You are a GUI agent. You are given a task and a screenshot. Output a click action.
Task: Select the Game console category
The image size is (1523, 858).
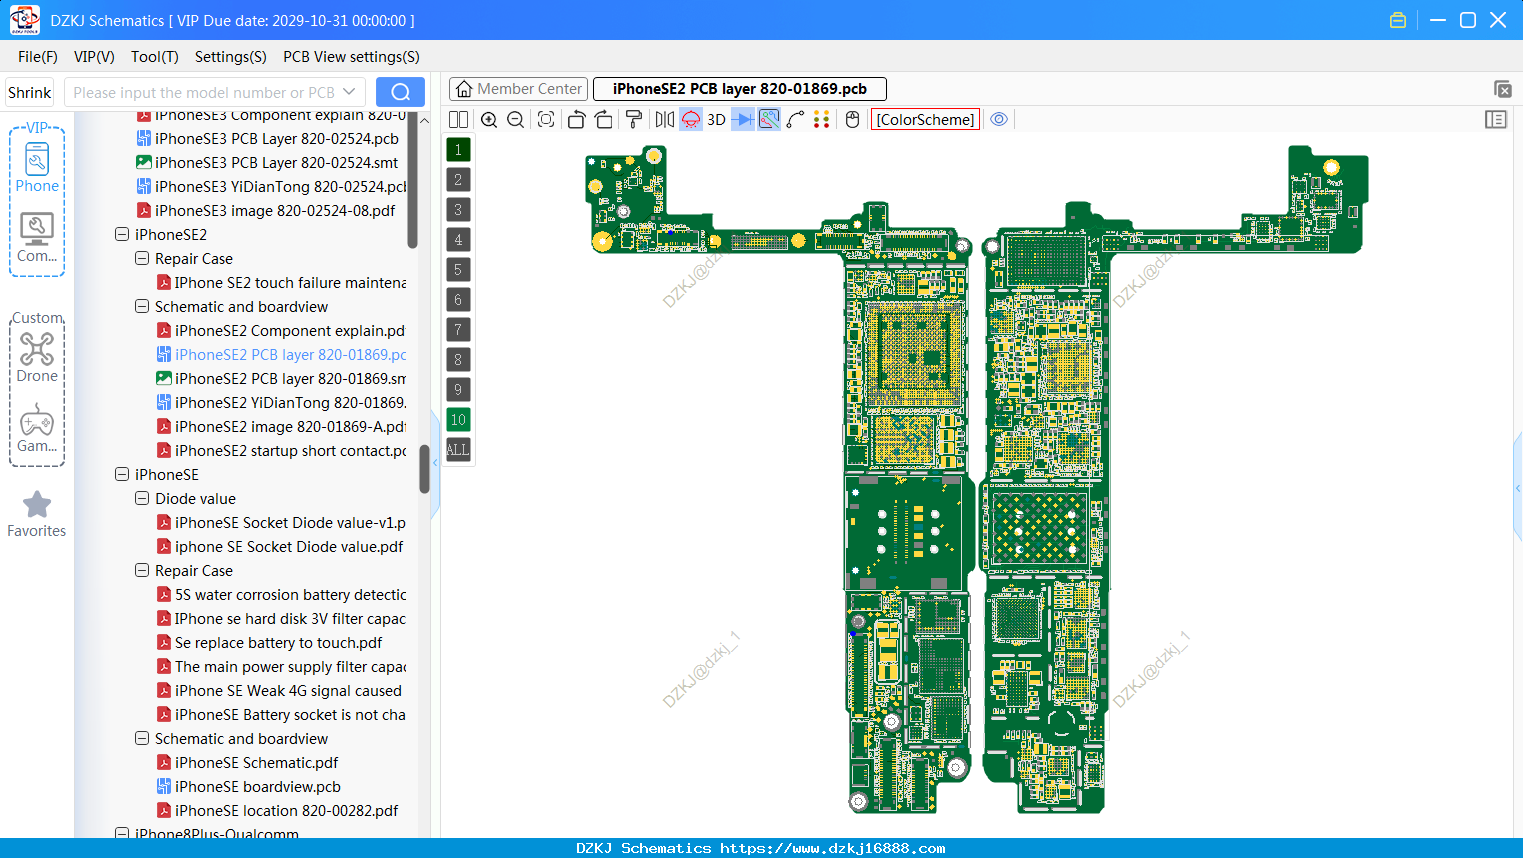pyautogui.click(x=37, y=428)
